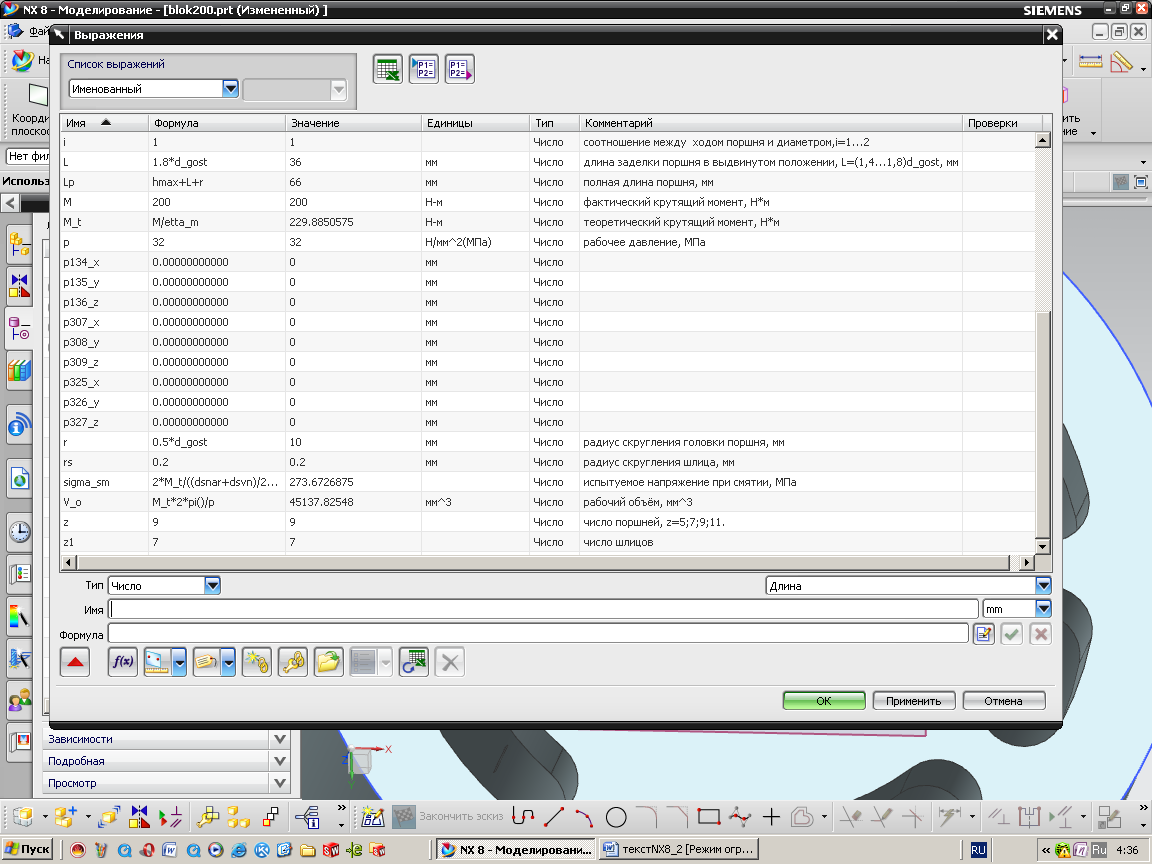Create single interpart expression link icon
The height and width of the screenshot is (864, 1152).
point(257,662)
